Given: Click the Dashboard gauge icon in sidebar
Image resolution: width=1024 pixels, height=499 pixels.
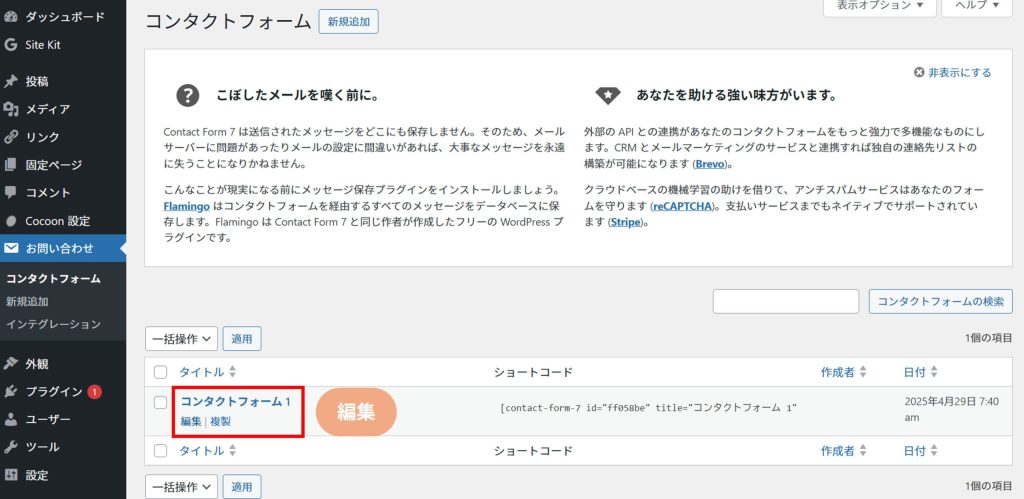Looking at the screenshot, I should [11, 17].
